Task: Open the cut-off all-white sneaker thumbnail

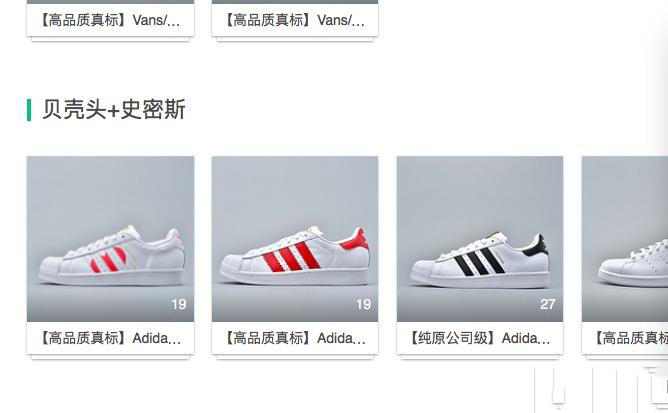Action: coord(625,239)
